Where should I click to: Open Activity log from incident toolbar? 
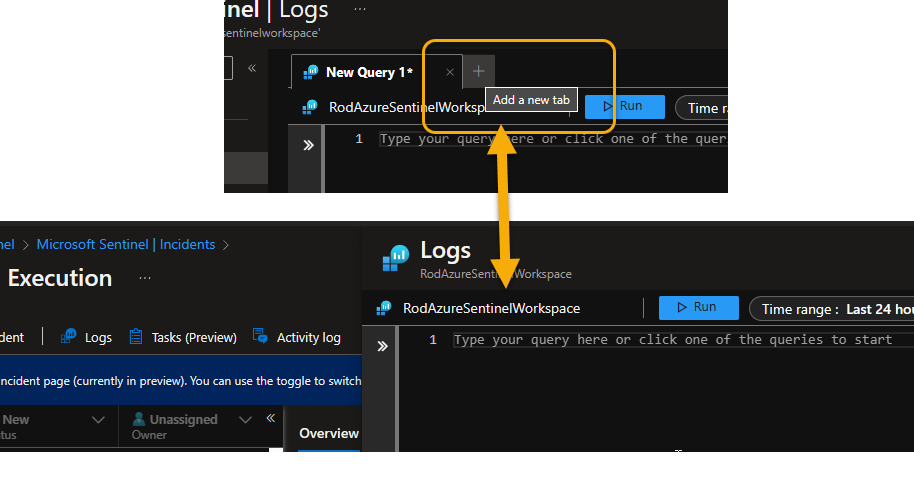click(x=296, y=337)
